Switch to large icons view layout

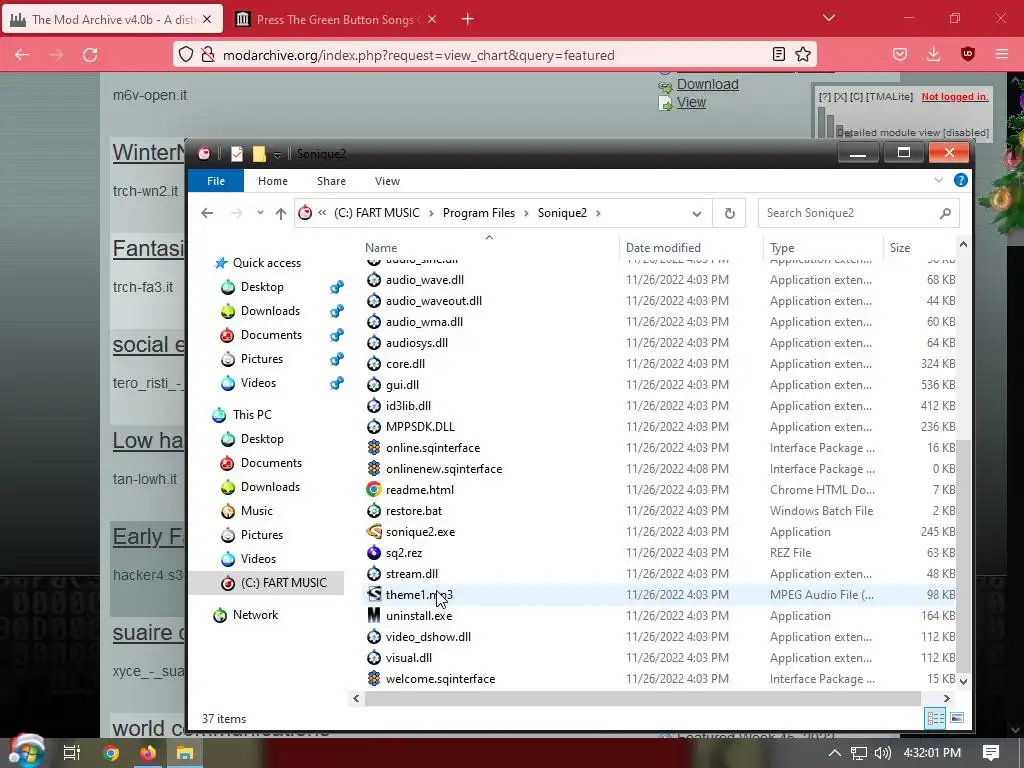957,718
